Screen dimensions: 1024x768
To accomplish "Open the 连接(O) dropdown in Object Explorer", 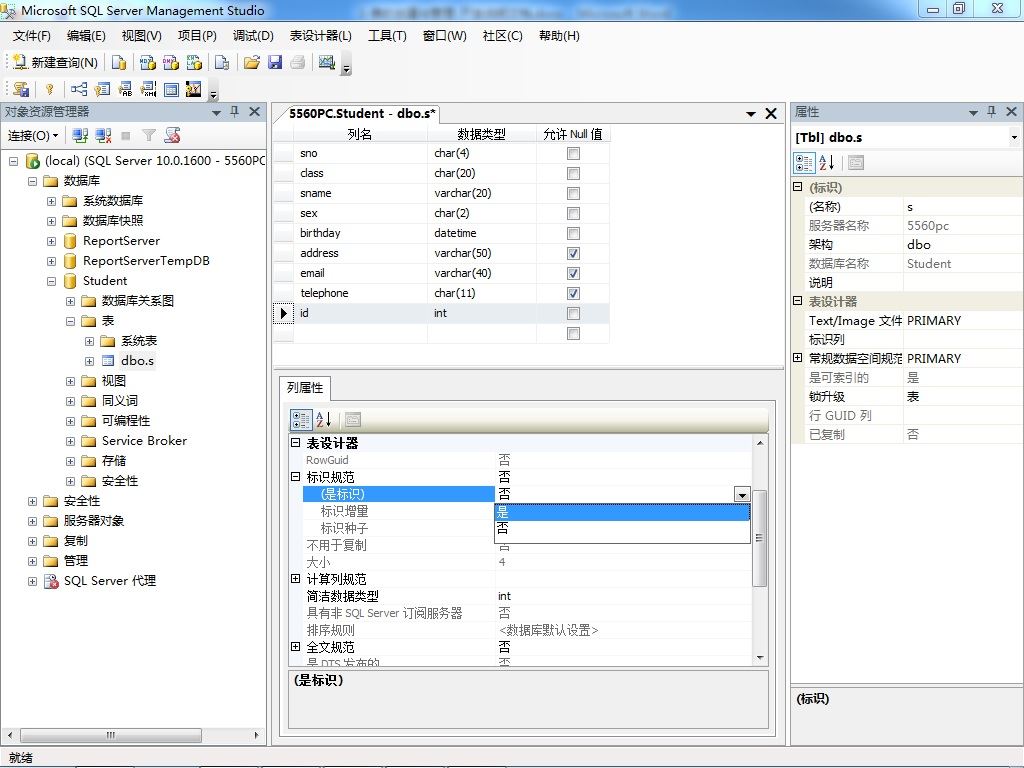I will (33, 135).
